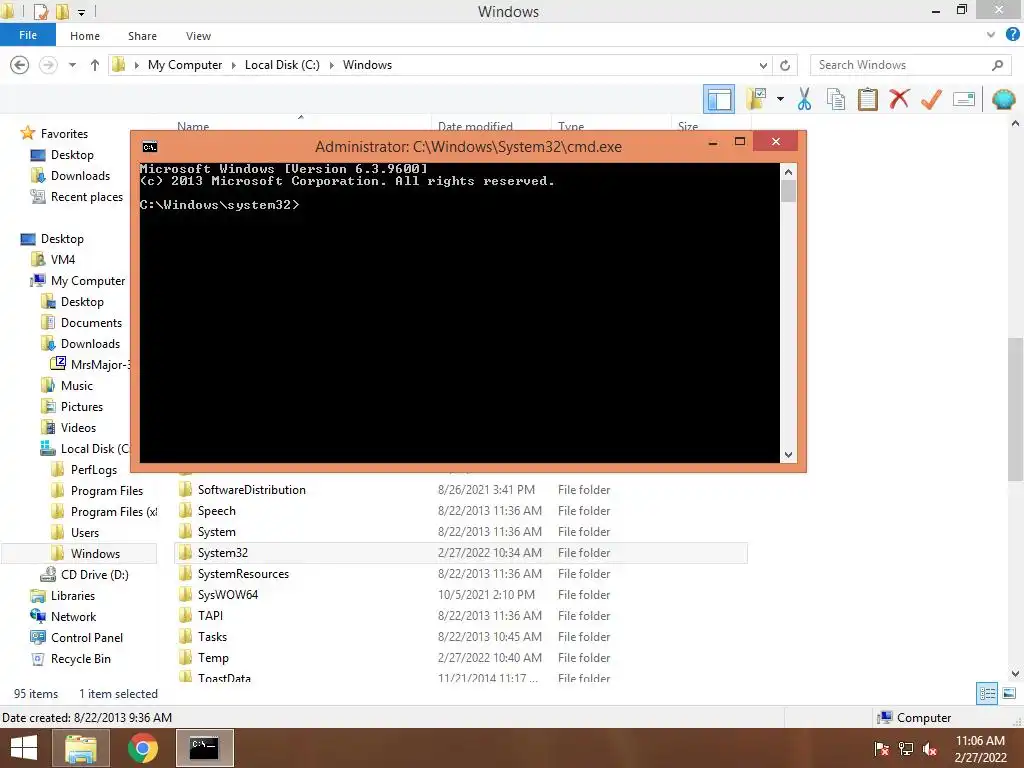Select Network in navigation tree
The width and height of the screenshot is (1024, 768).
click(x=73, y=616)
